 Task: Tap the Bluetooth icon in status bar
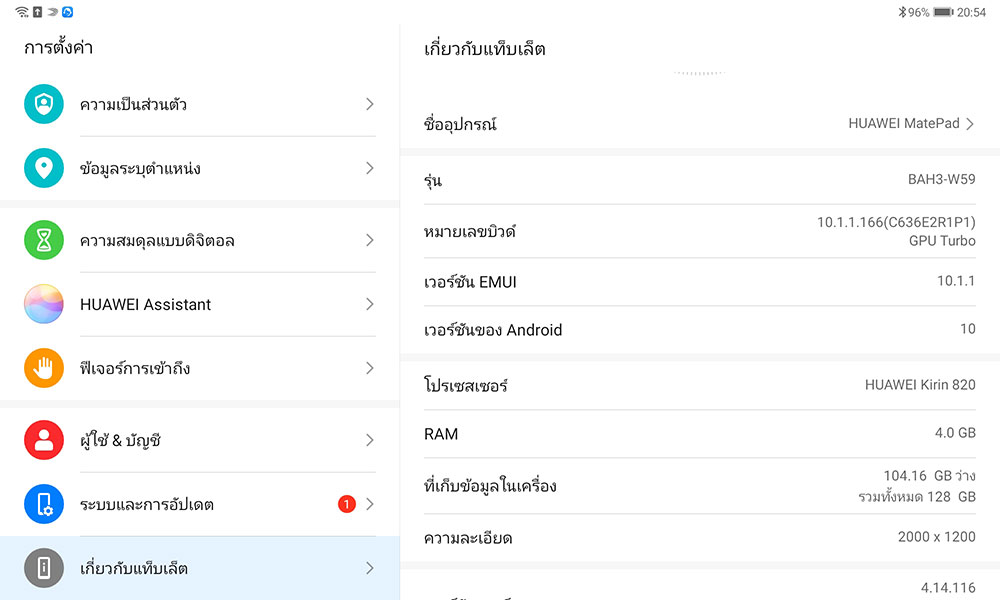tap(901, 12)
